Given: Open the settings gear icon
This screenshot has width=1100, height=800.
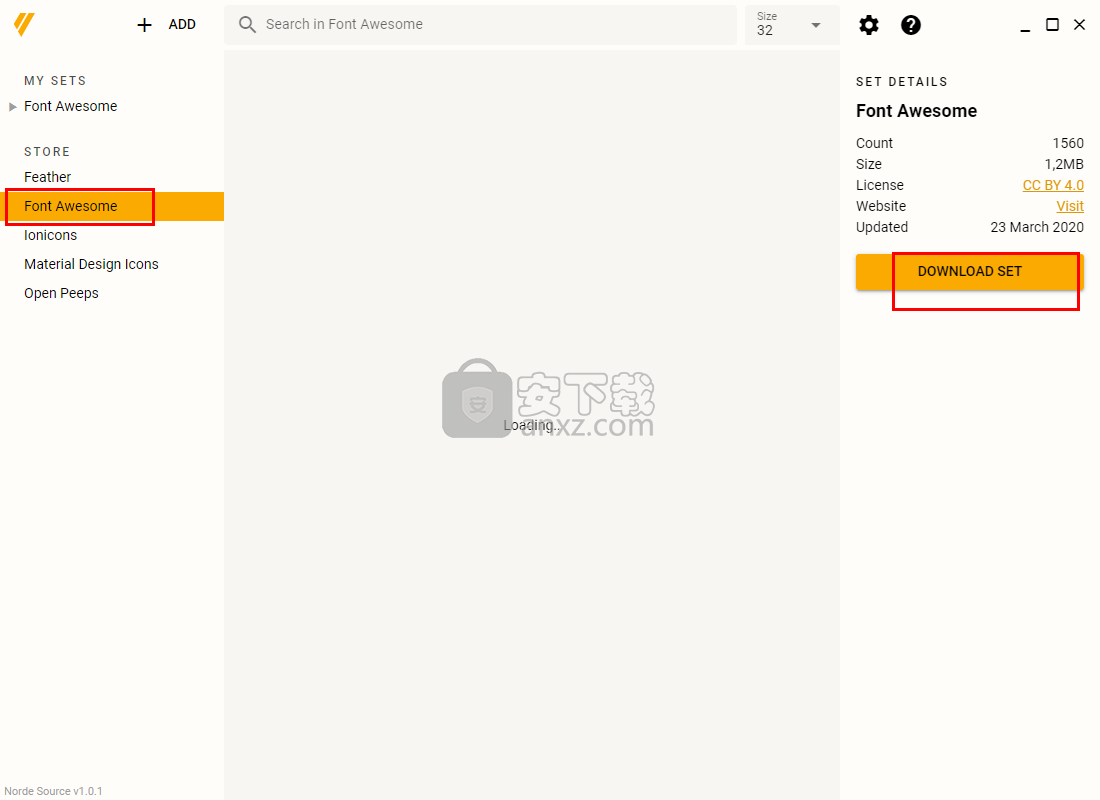Looking at the screenshot, I should pyautogui.click(x=868, y=25).
